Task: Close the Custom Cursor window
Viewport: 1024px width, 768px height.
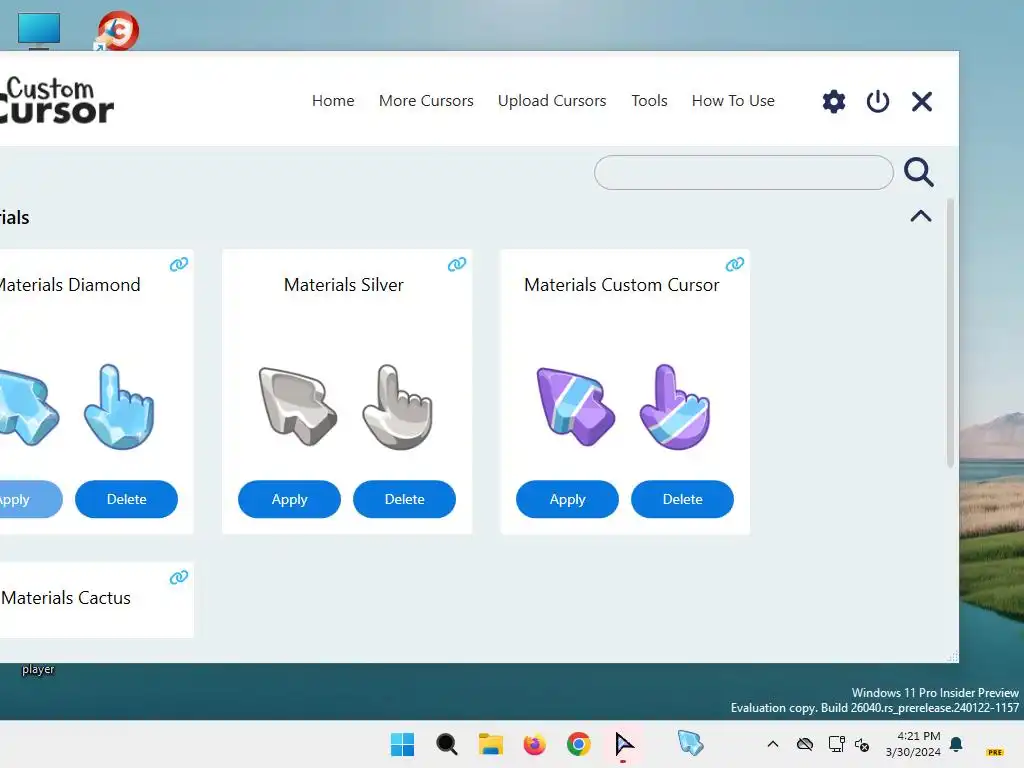Action: coord(921,101)
